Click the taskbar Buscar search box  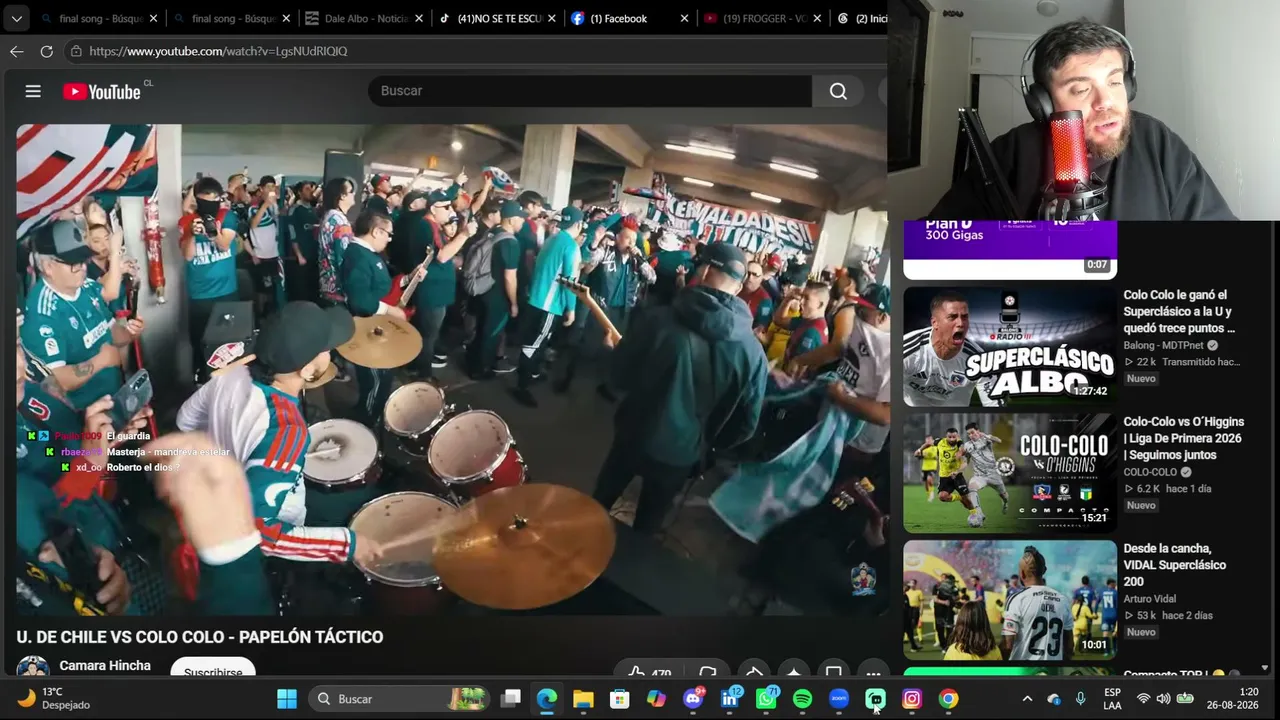pyautogui.click(x=400, y=699)
